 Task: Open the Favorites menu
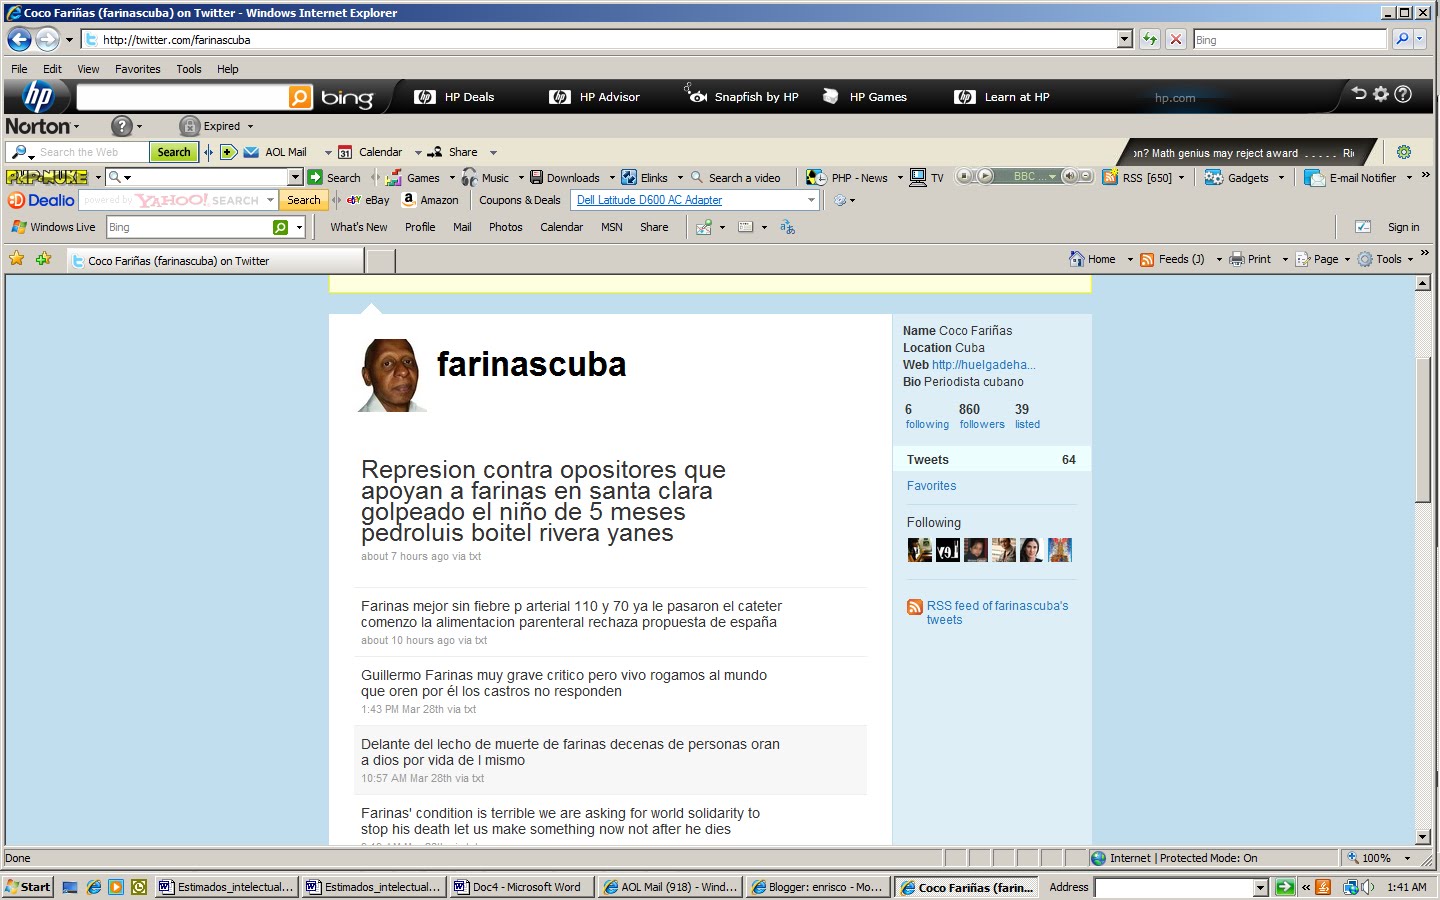pos(137,69)
